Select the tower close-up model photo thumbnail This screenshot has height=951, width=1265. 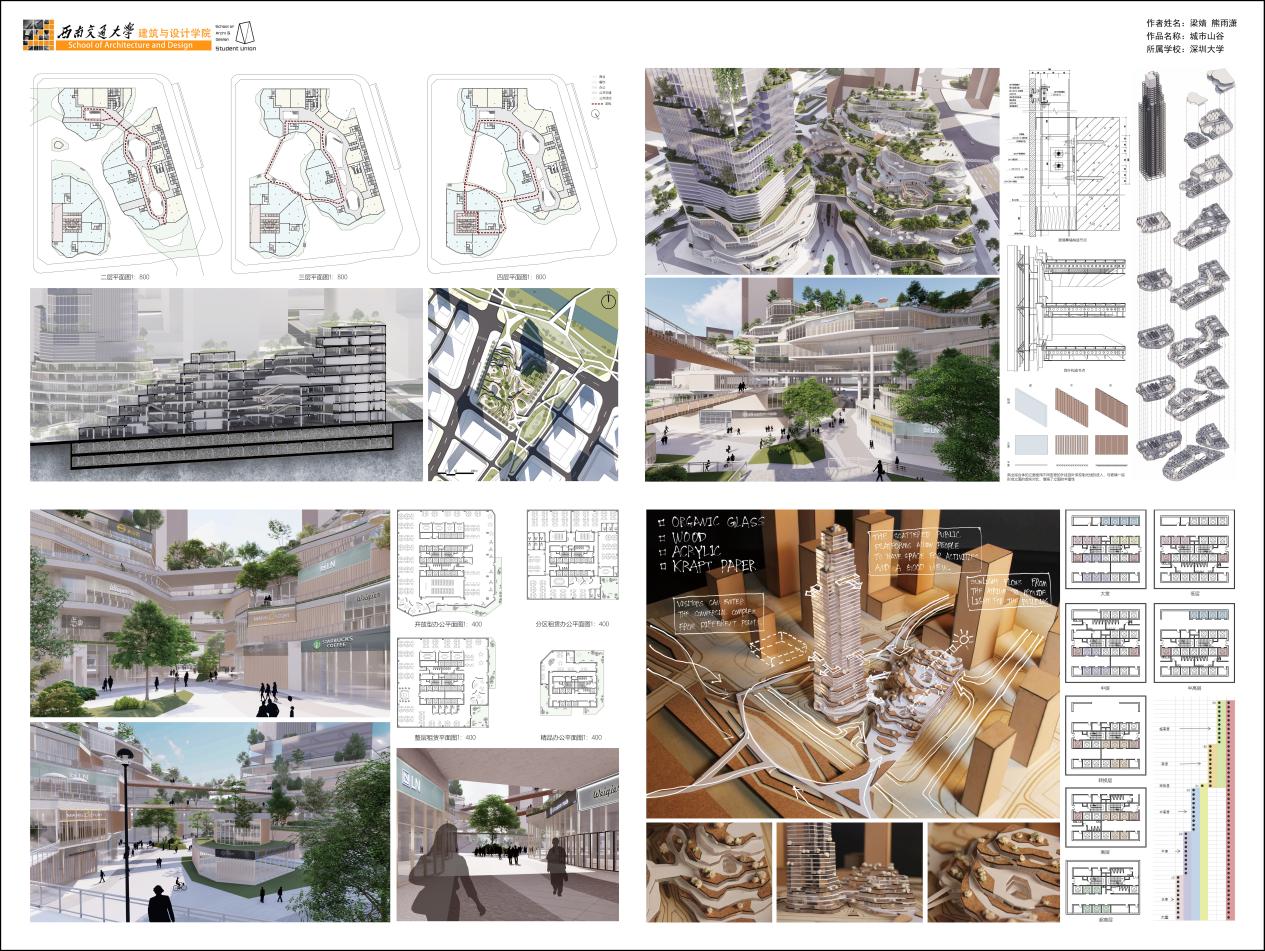point(850,870)
